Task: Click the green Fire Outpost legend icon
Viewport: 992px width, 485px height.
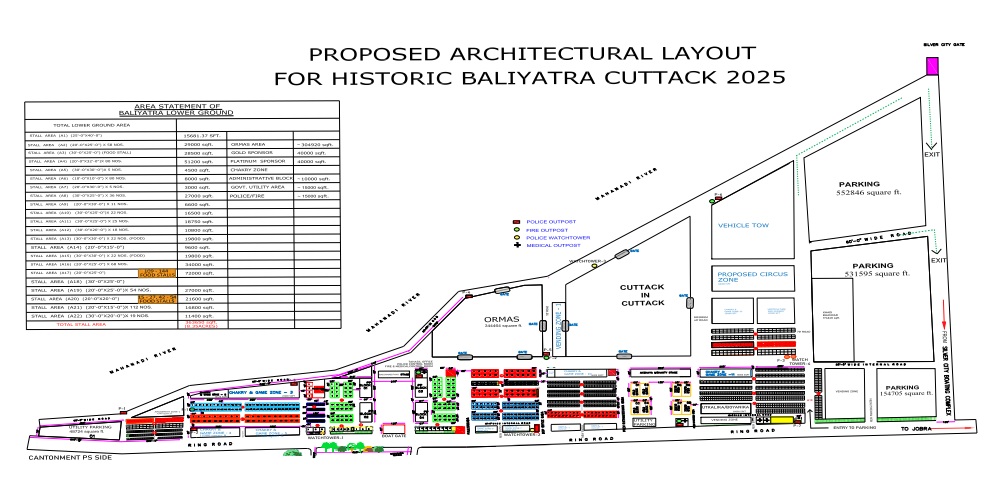Action: [x=515, y=228]
